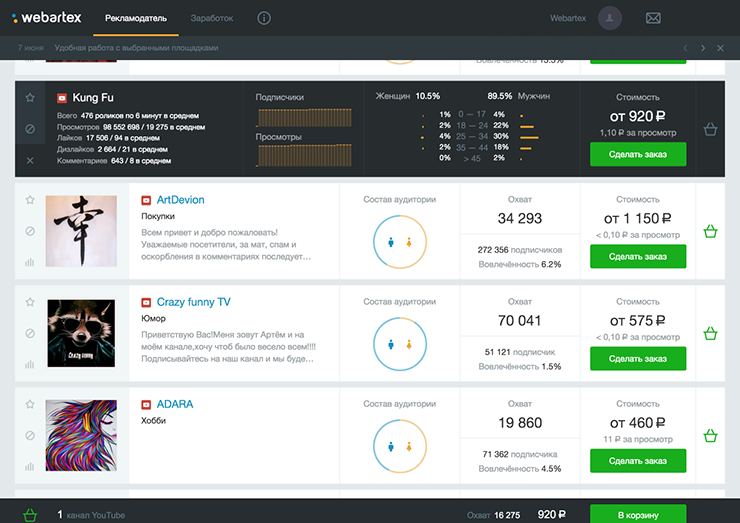Switch to the Заработок tab

pyautogui.click(x=212, y=18)
